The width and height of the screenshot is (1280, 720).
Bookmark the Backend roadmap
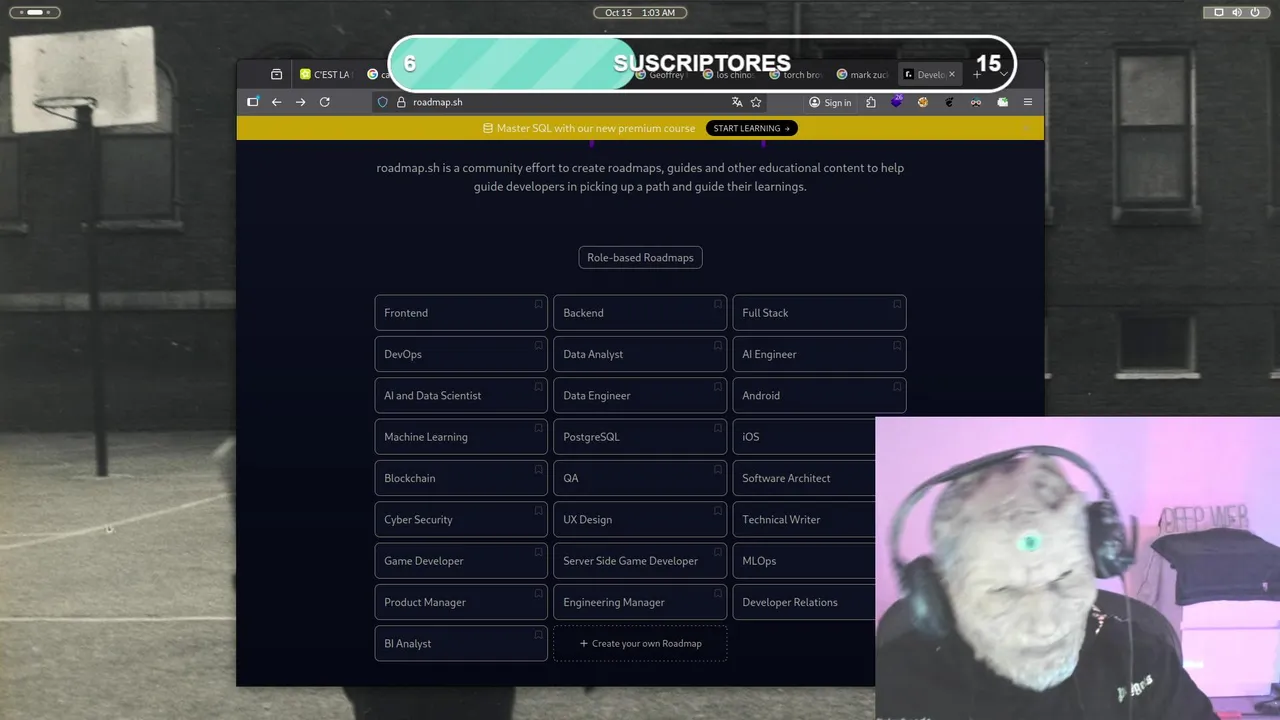717,304
